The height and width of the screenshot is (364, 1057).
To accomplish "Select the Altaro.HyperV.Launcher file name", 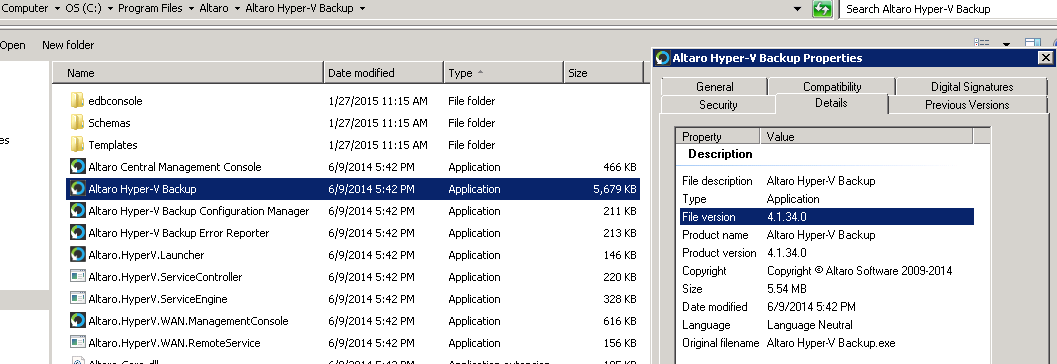I will pyautogui.click(x=146, y=255).
